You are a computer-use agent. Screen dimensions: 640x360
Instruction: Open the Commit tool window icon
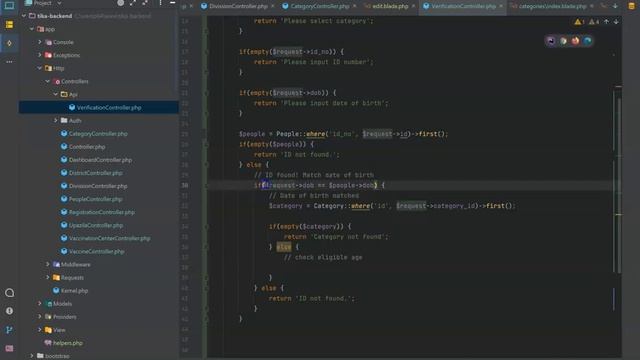pyautogui.click(x=9, y=43)
